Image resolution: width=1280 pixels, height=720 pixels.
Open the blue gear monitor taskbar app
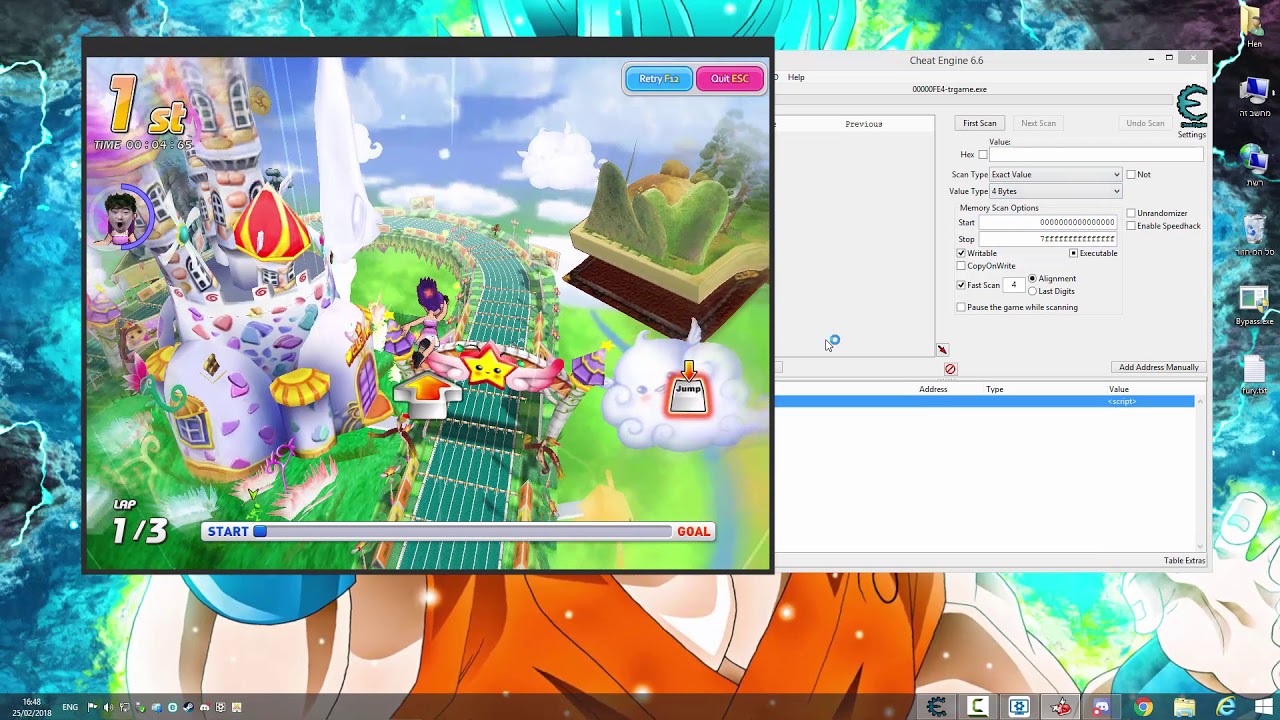[x=1019, y=707]
